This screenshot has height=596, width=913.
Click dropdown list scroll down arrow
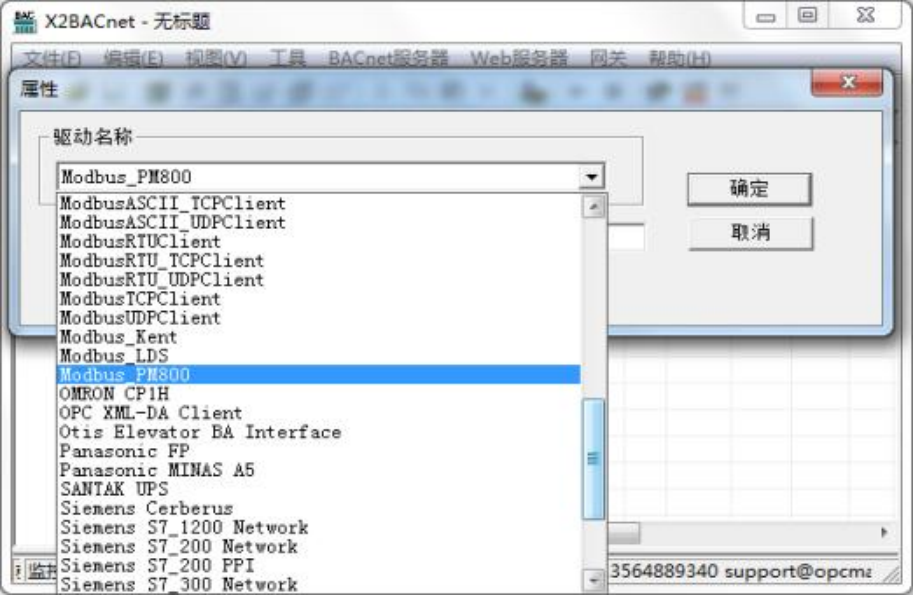pos(593,580)
